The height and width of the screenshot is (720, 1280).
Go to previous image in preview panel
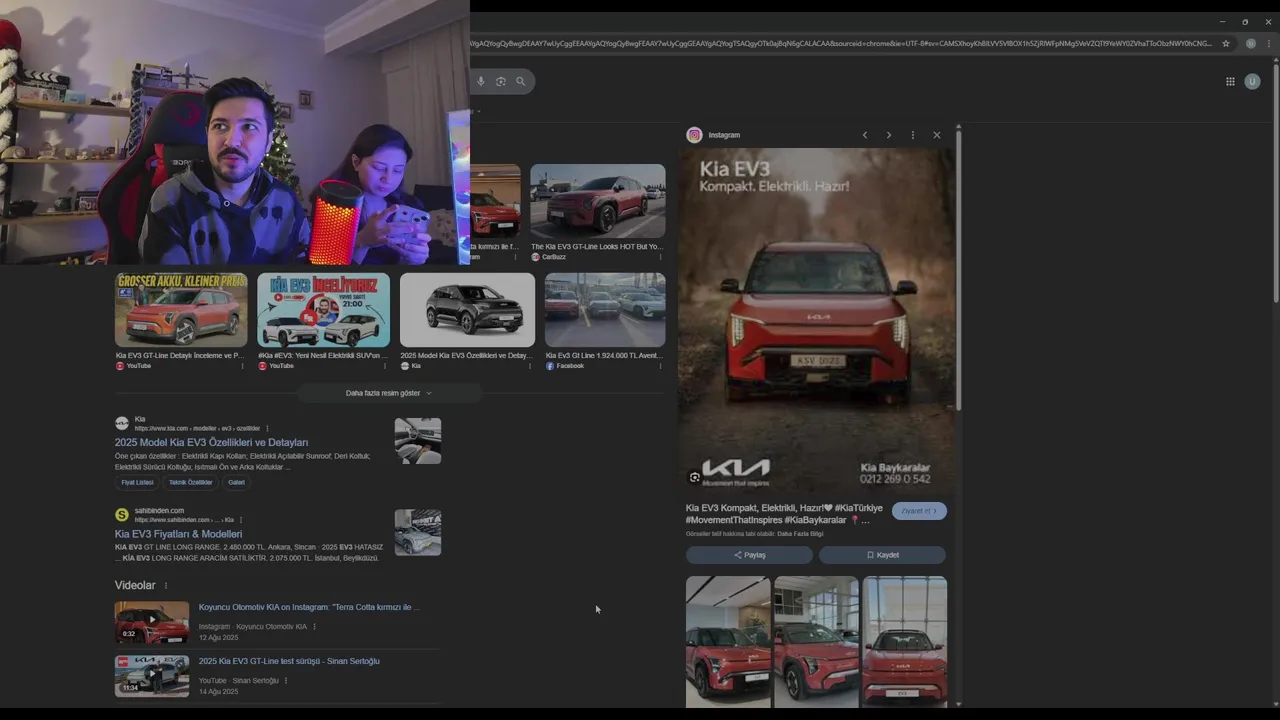865,135
